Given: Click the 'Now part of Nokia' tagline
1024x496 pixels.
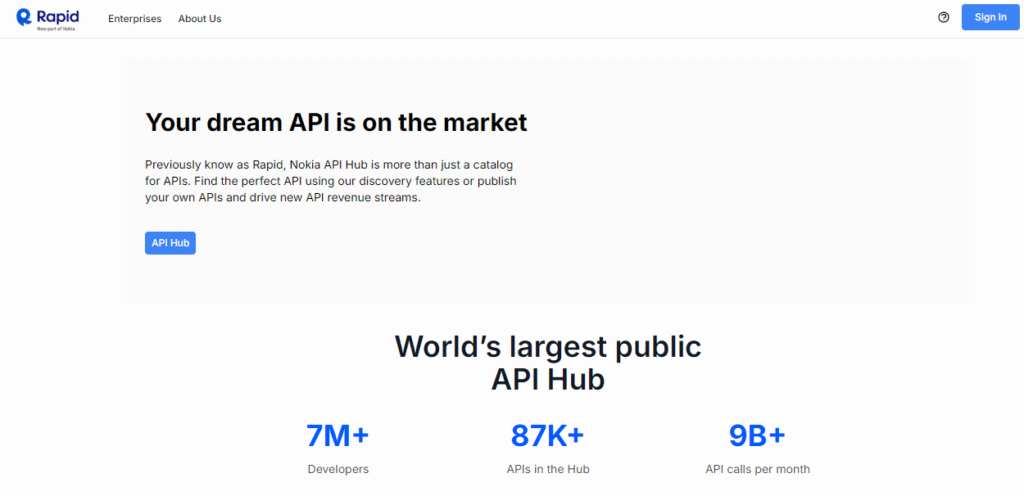Looking at the screenshot, I should pyautogui.click(x=58, y=29).
